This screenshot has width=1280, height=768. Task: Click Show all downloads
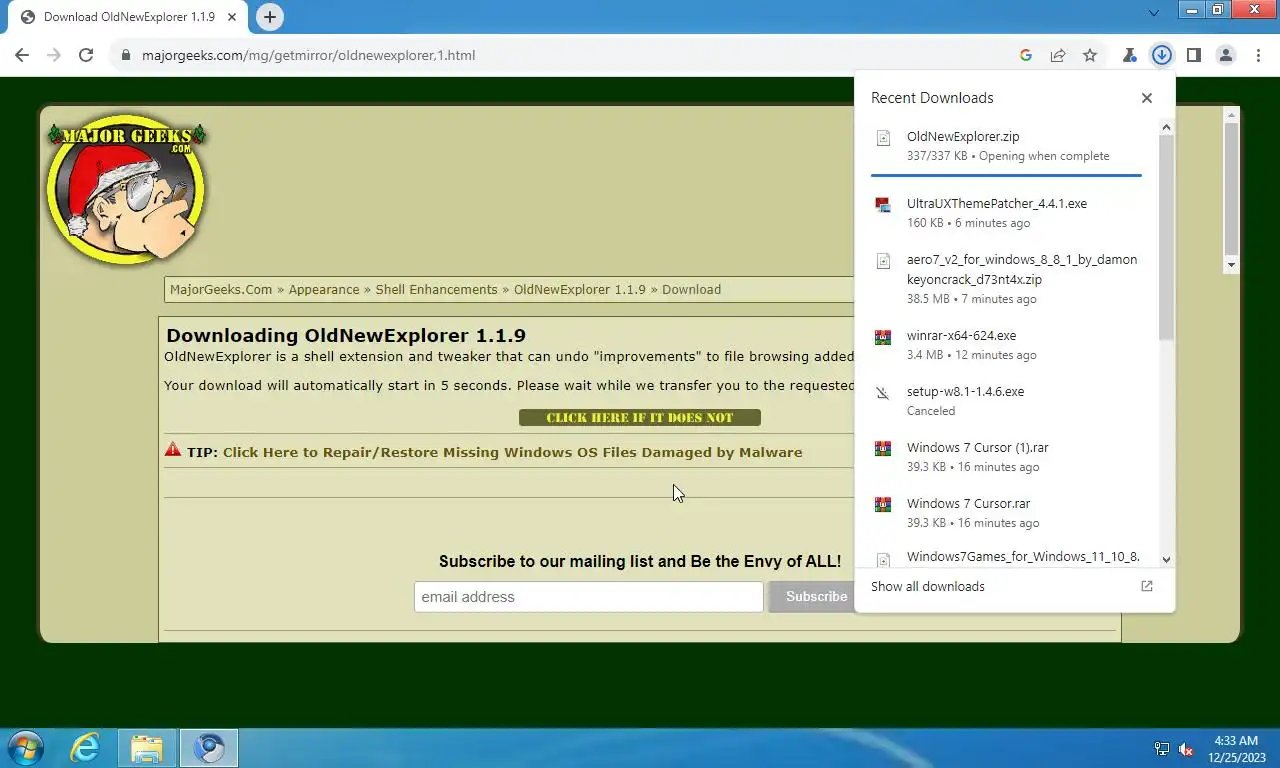[x=927, y=586]
